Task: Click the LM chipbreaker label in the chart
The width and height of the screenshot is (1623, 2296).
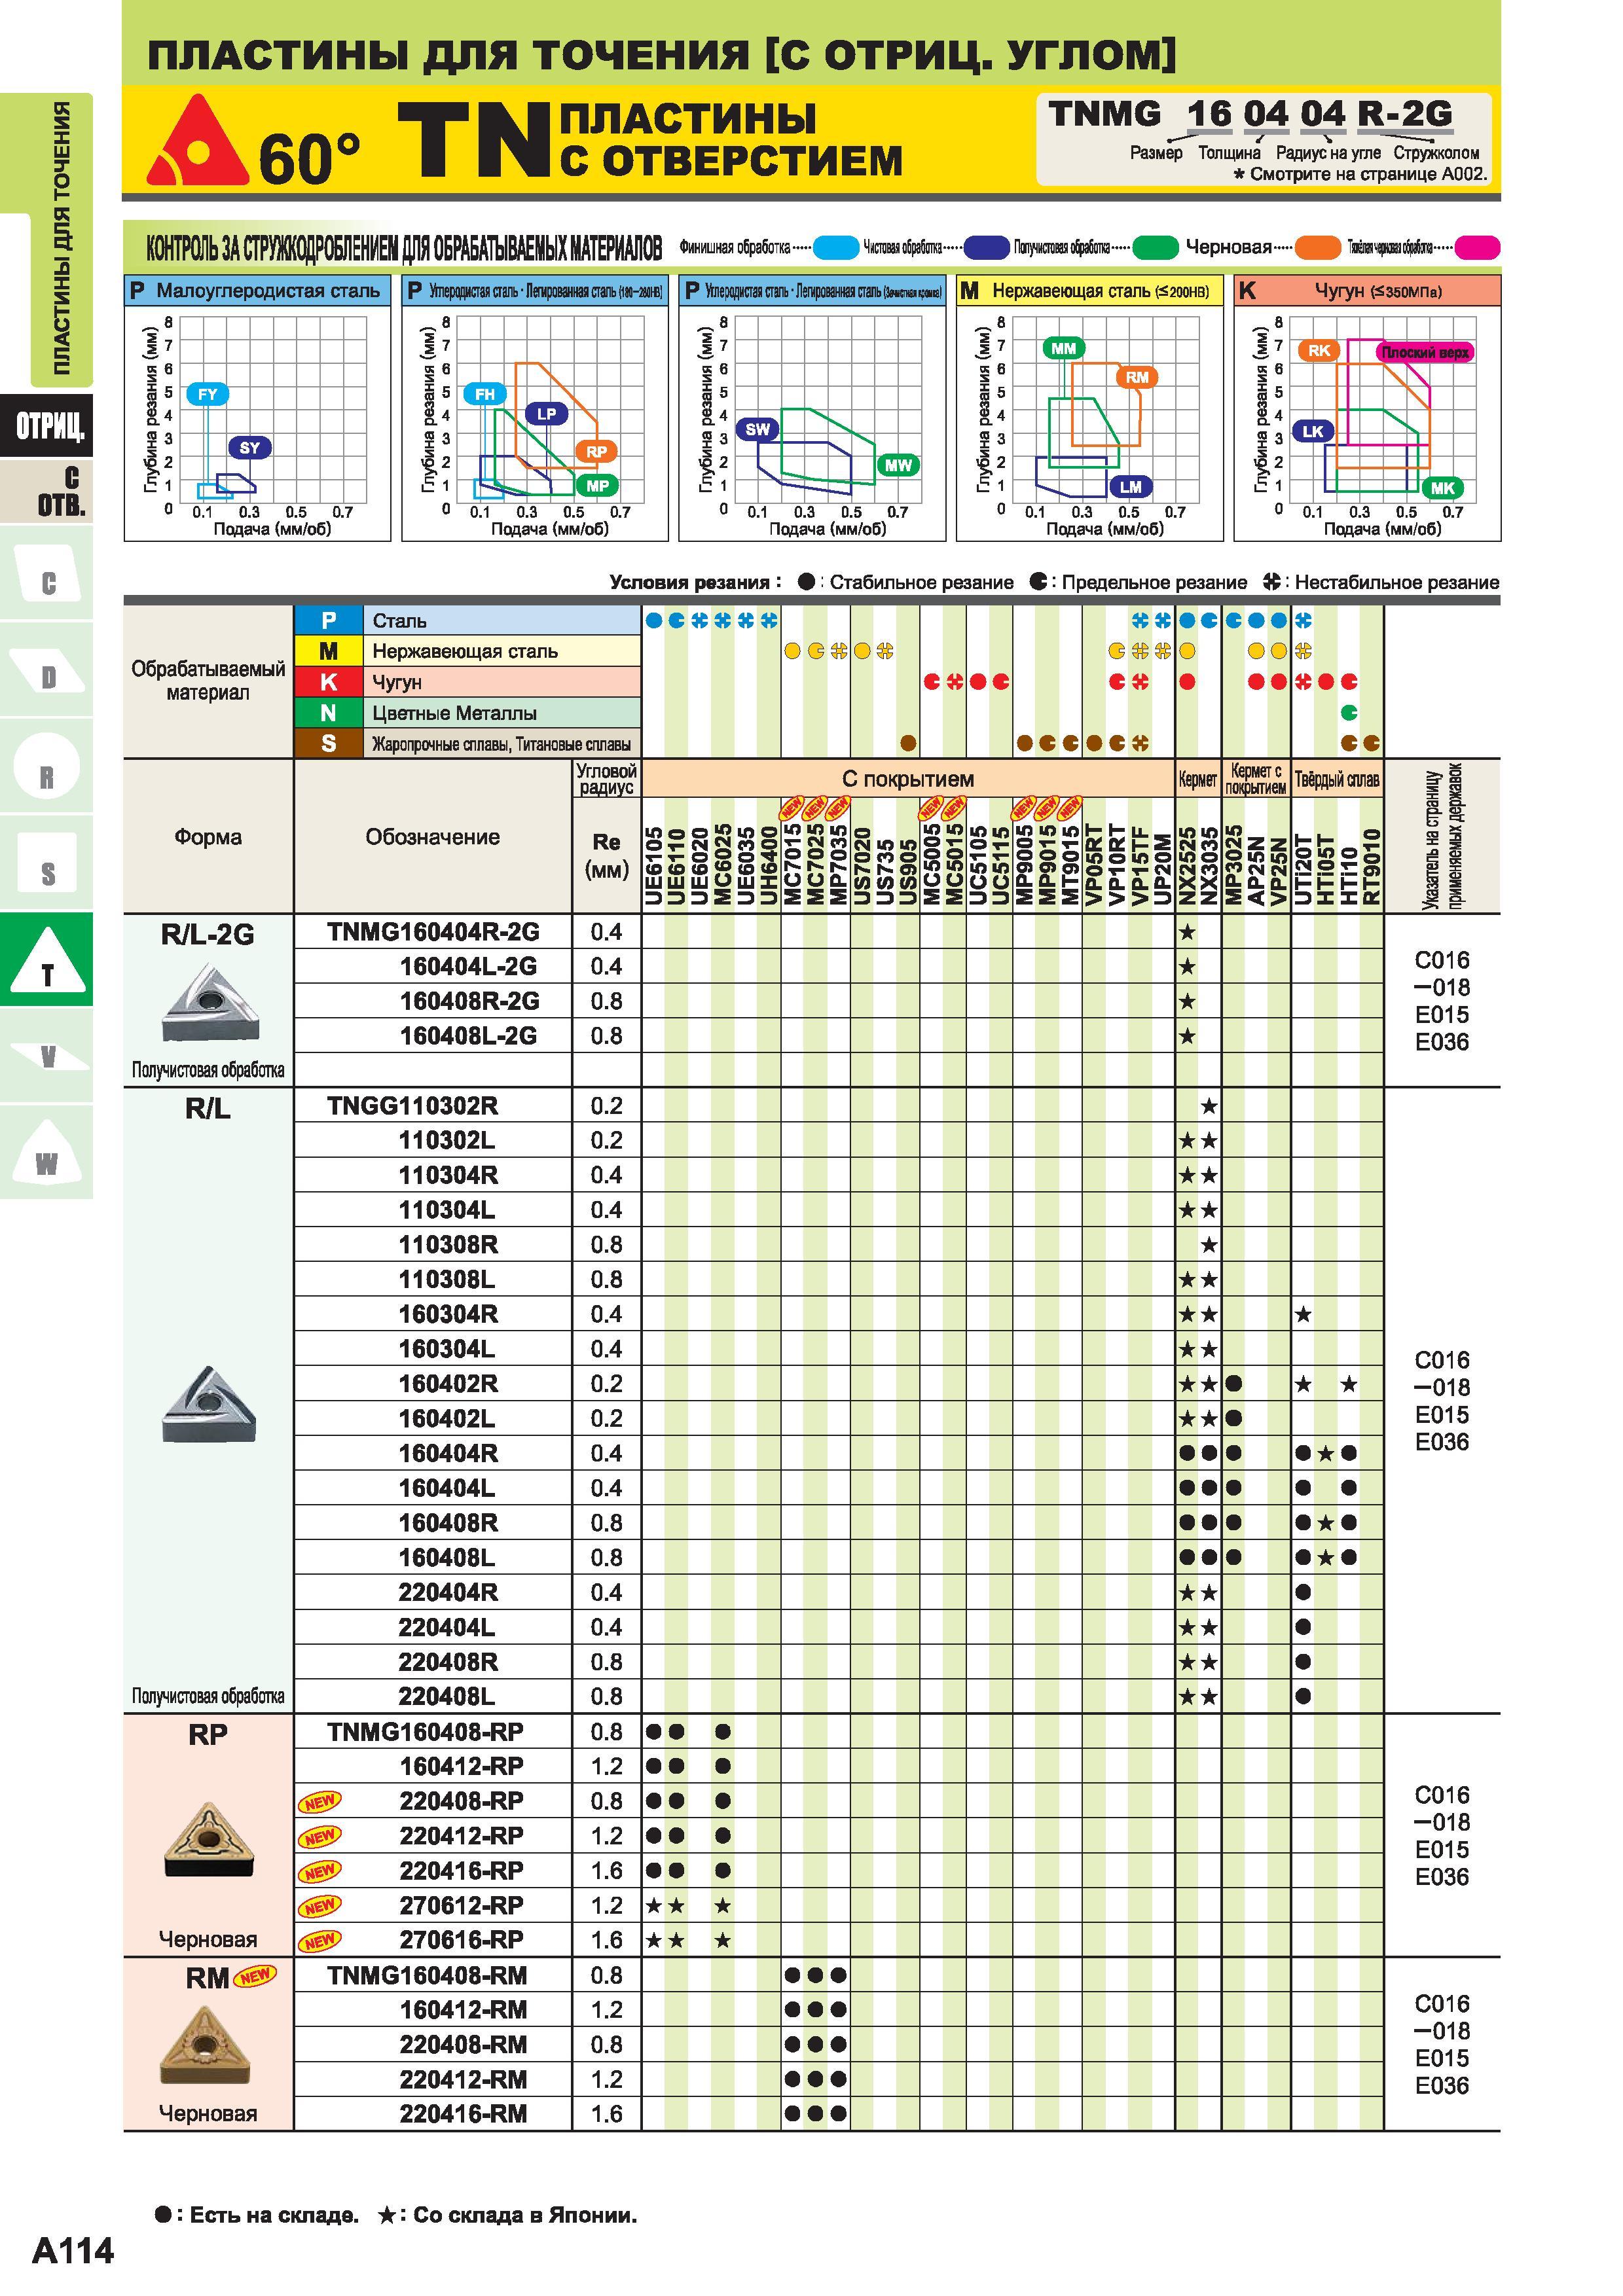Action: click(1131, 487)
